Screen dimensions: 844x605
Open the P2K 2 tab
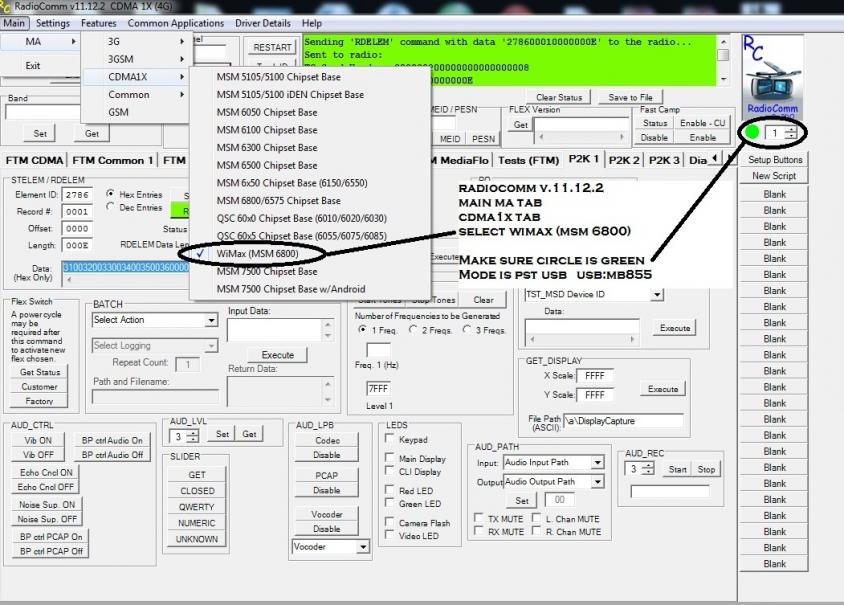pyautogui.click(x=624, y=160)
